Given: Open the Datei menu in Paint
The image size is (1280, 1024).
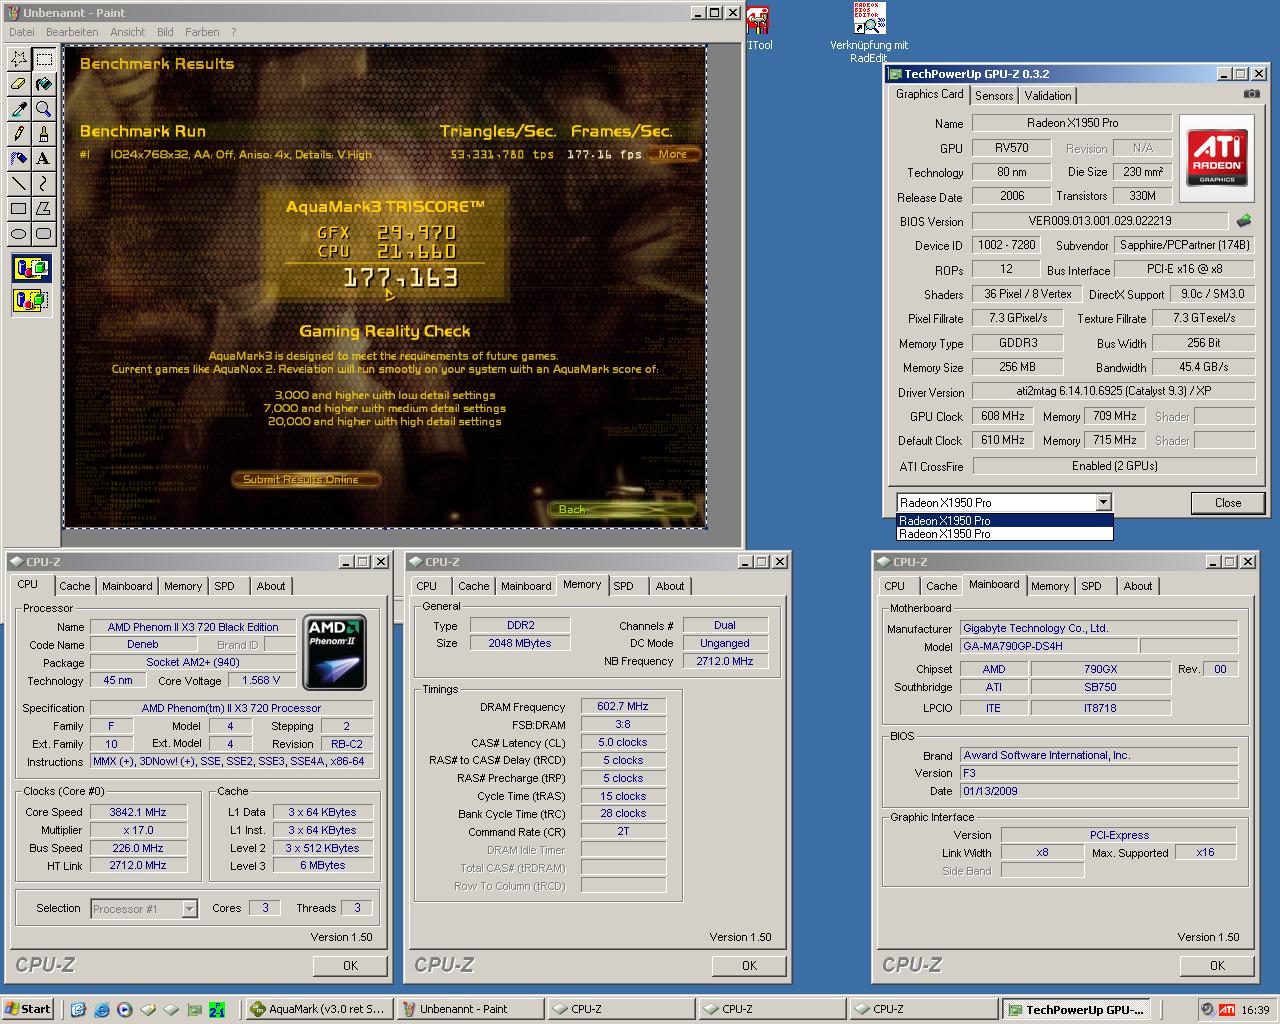Looking at the screenshot, I should click(x=21, y=32).
